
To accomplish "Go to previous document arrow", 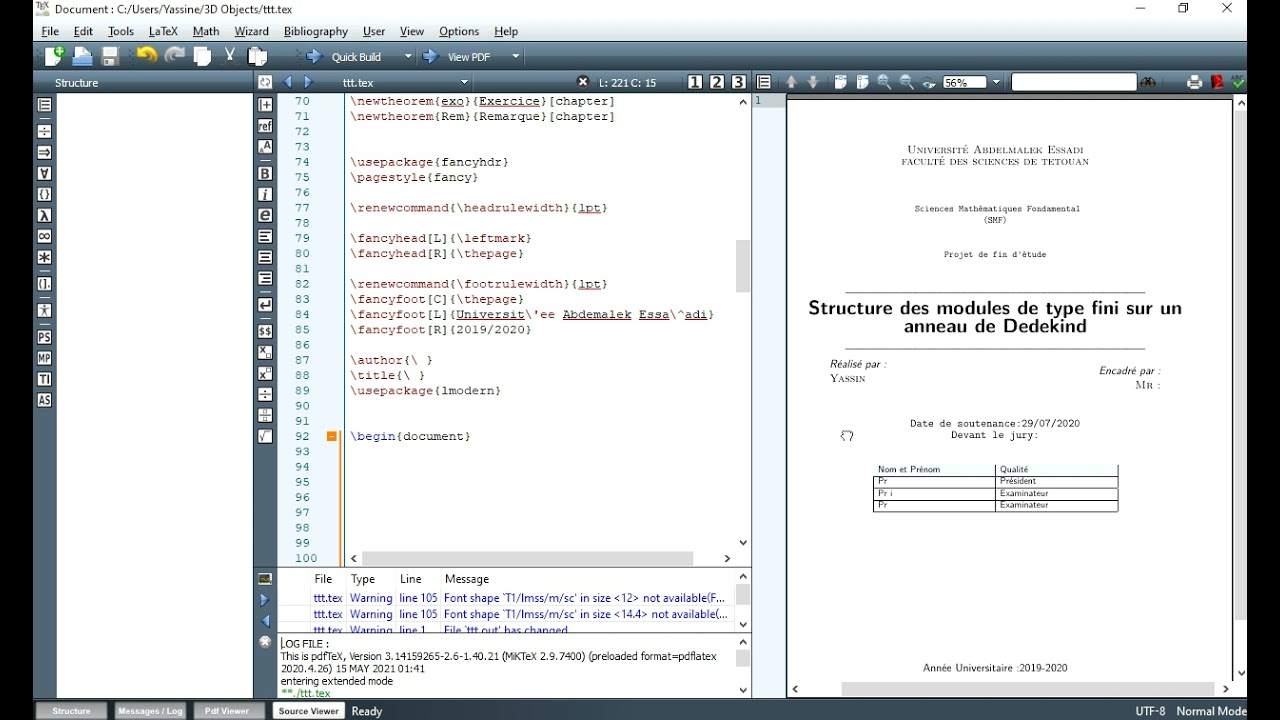I will 289,82.
